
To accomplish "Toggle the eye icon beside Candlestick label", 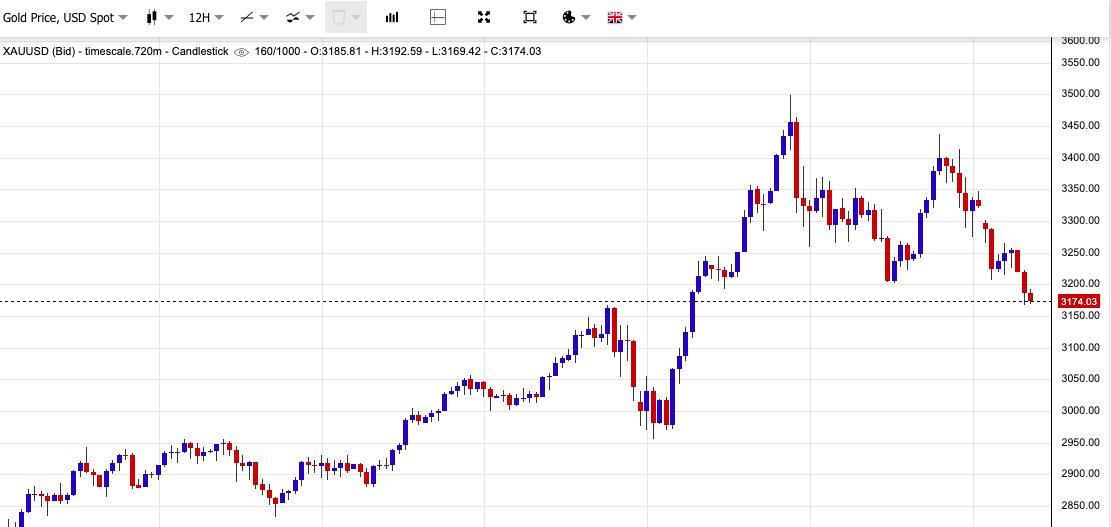I will coord(241,52).
